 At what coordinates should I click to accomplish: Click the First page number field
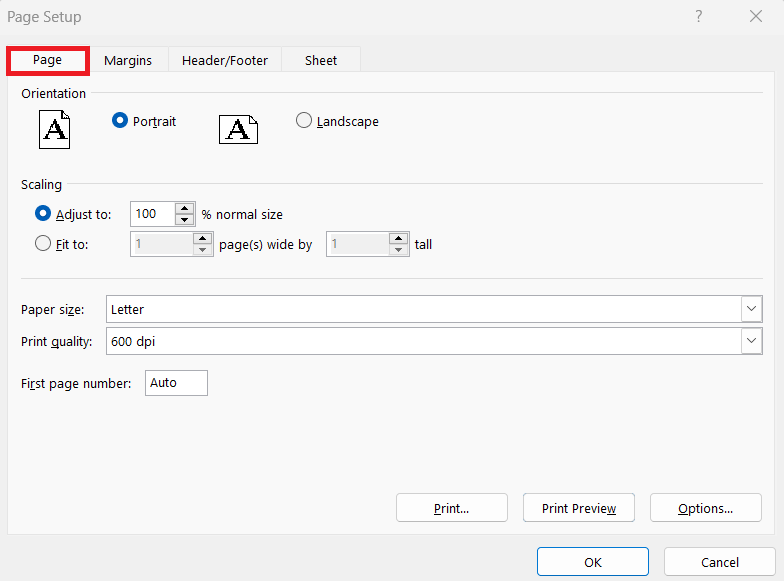click(x=176, y=383)
